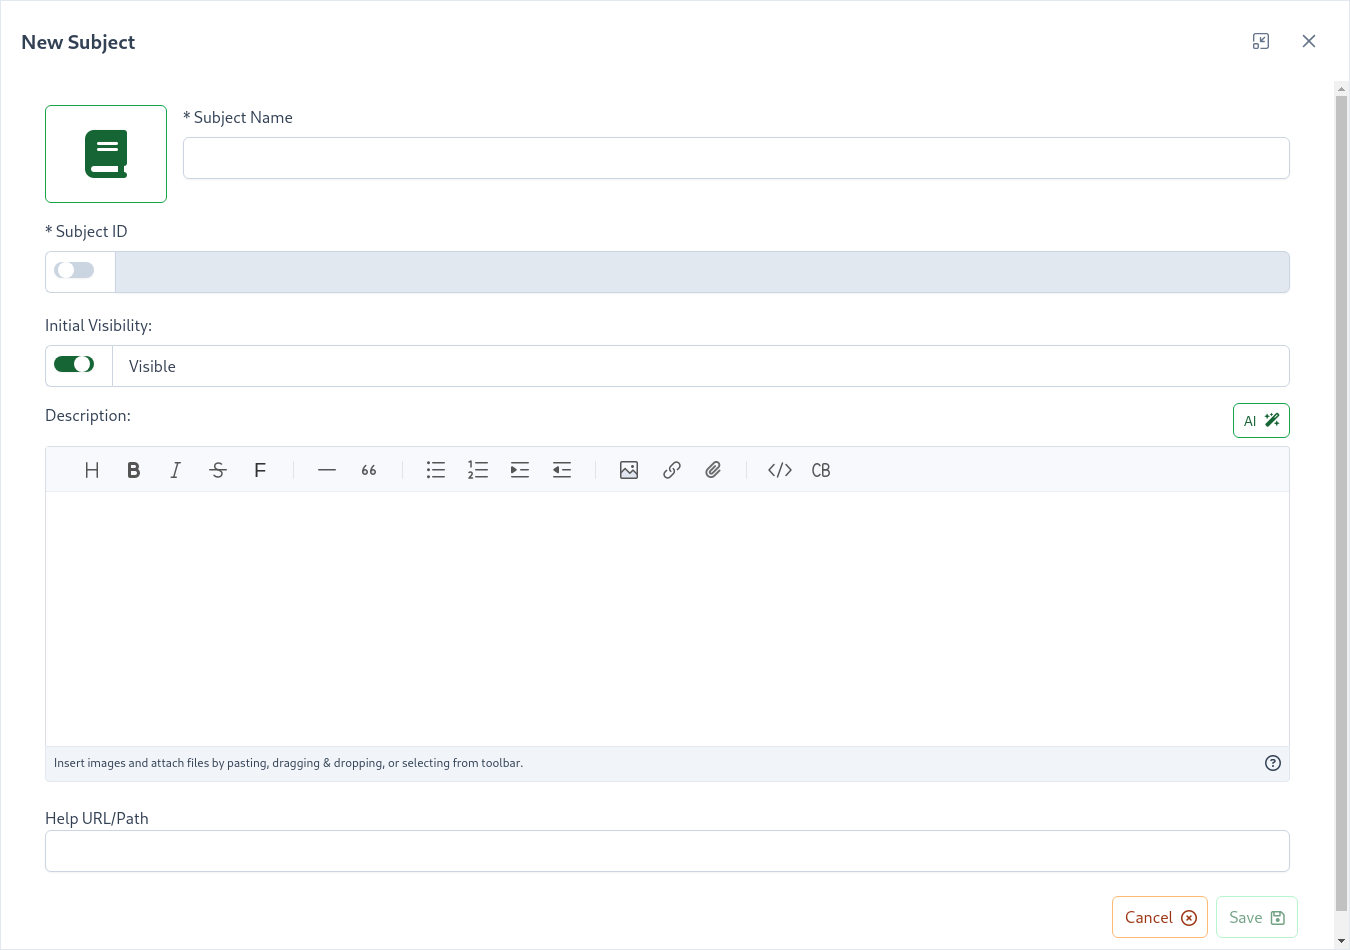Click the Heading icon in editor toolbar
This screenshot has height=950, width=1350.
[92, 470]
